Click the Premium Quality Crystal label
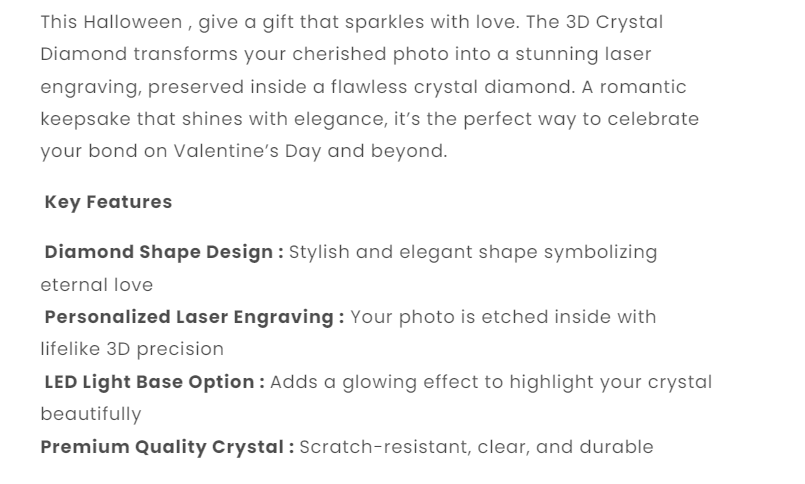The image size is (805, 484). pyautogui.click(x=167, y=447)
